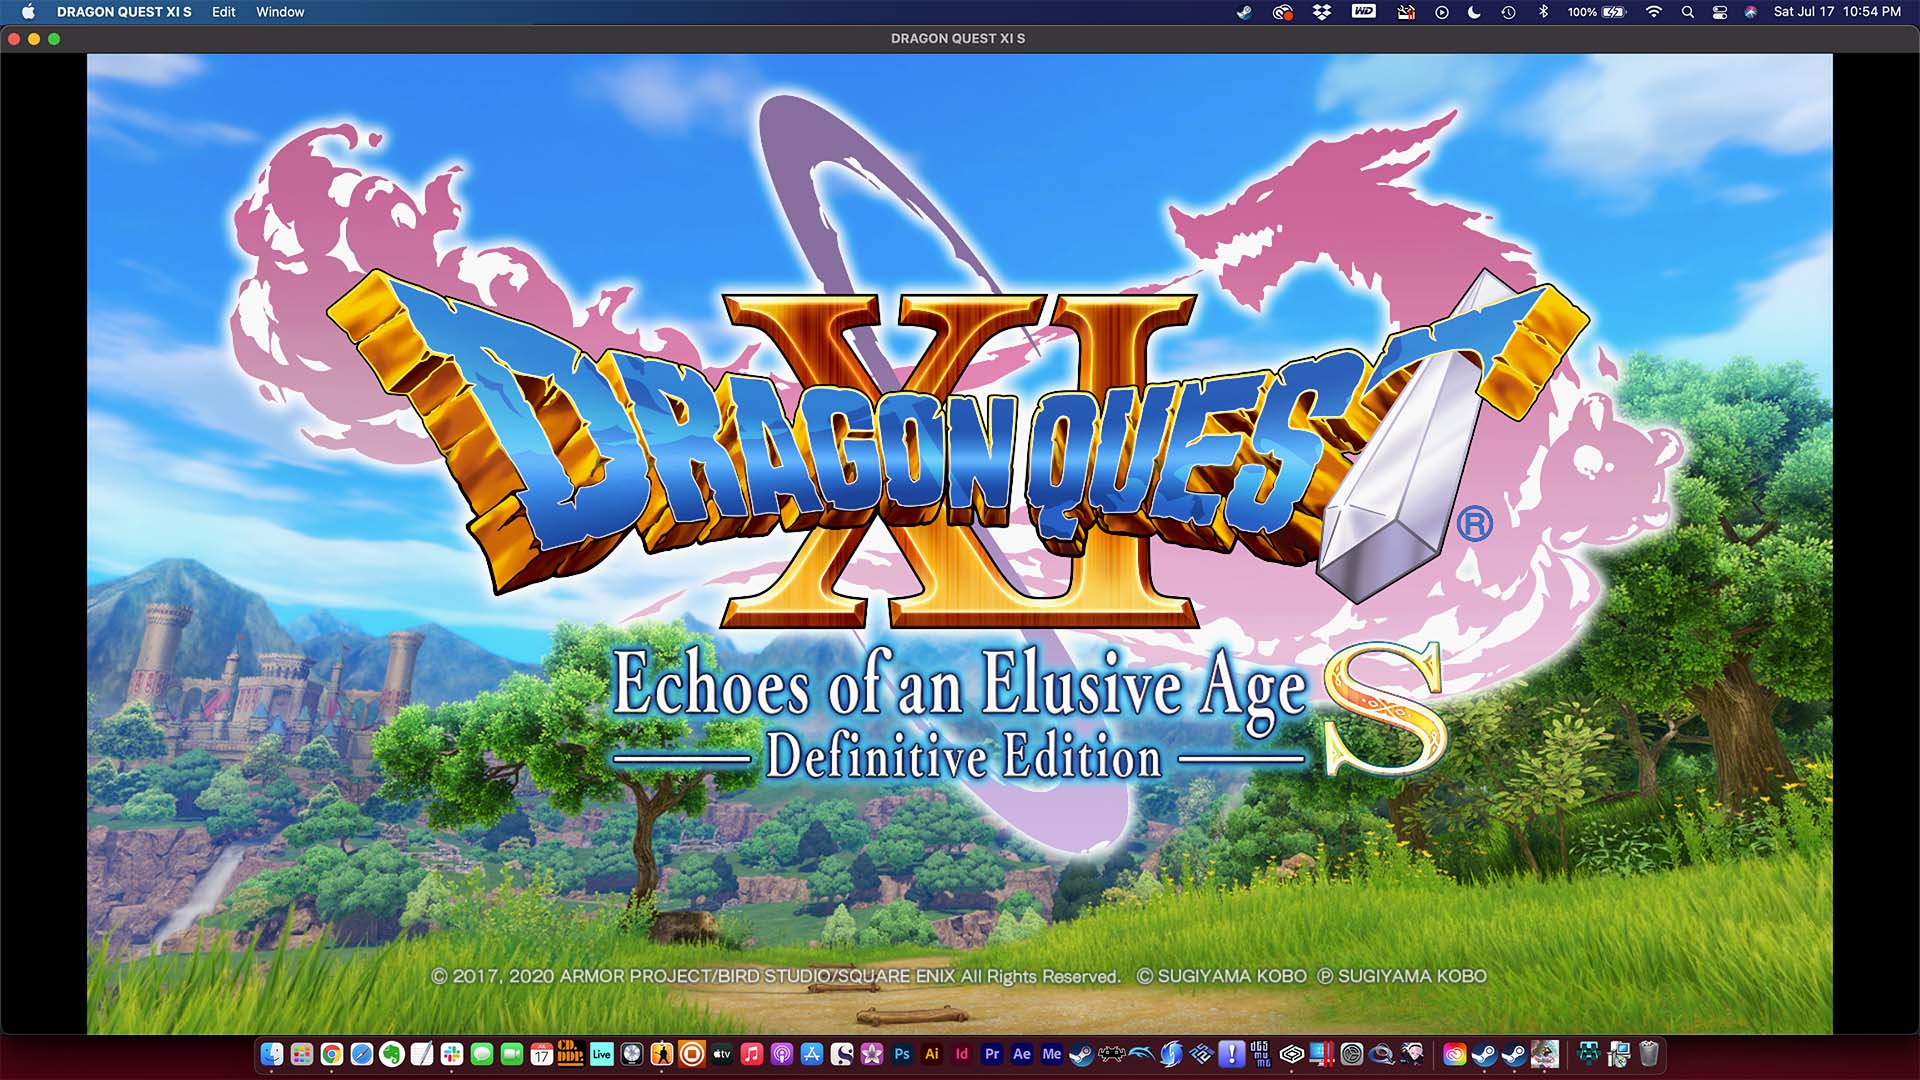Show battery status at 100%
Viewport: 1920px width, 1080px height.
1596,12
